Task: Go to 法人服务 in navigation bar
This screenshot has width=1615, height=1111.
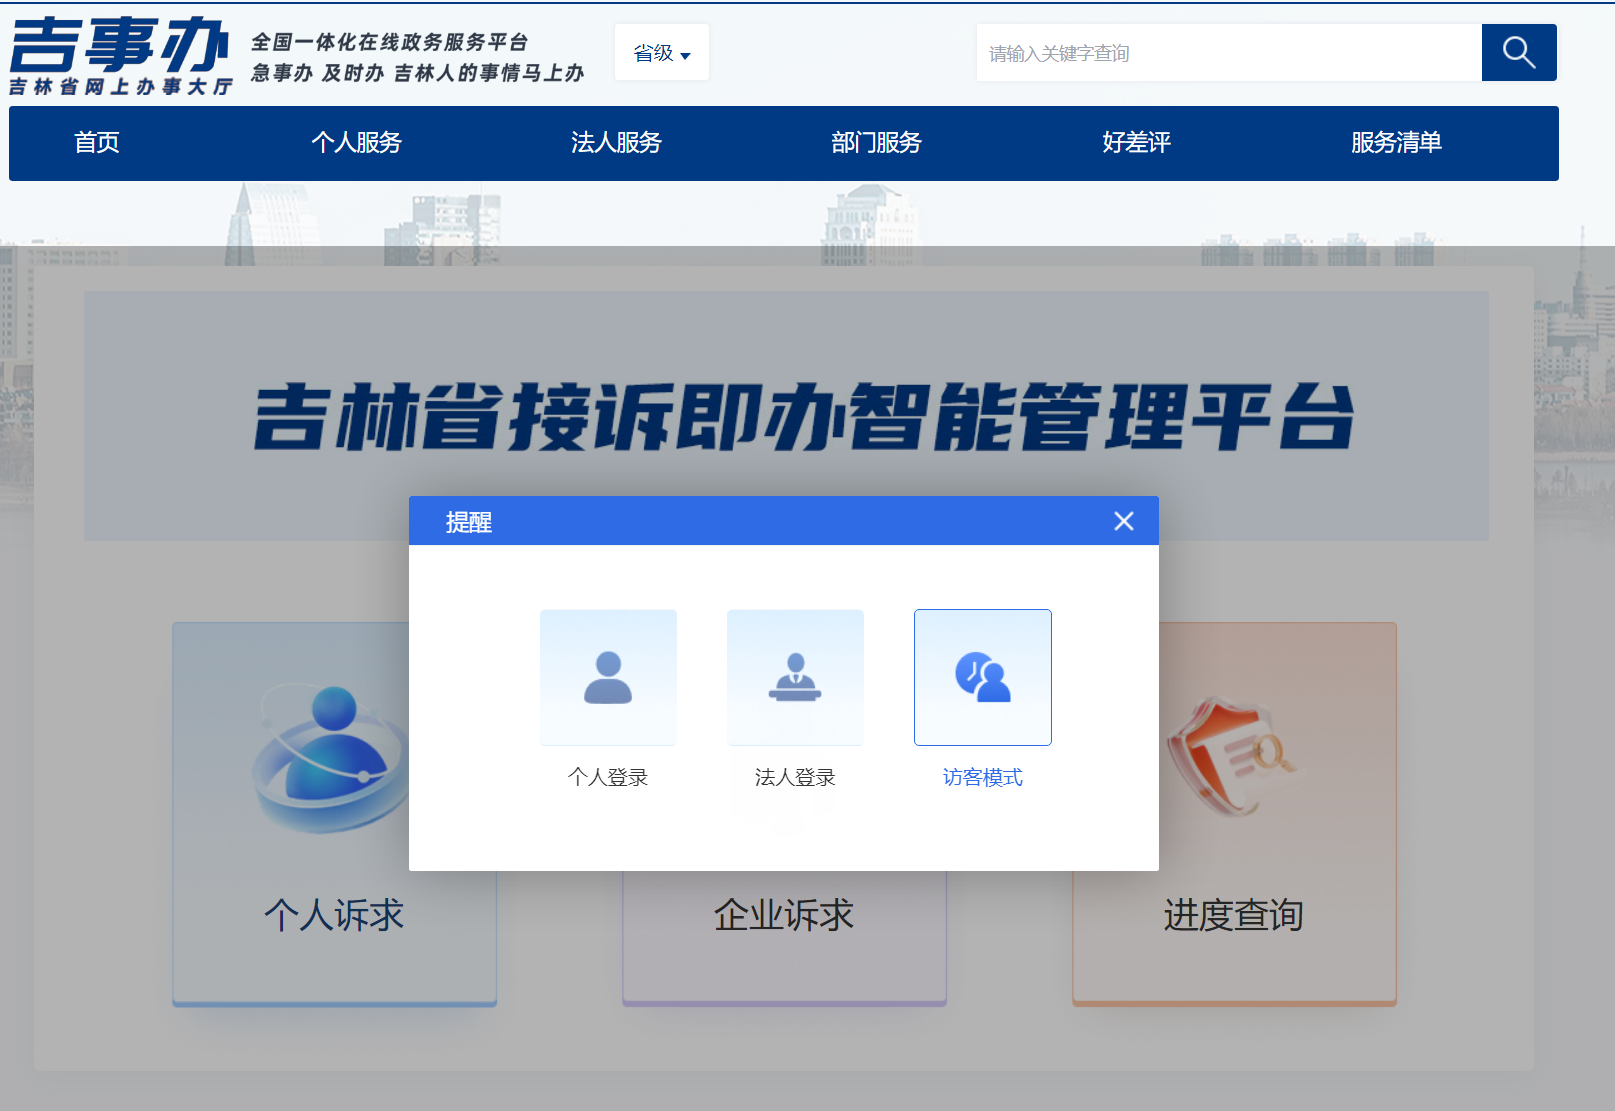Action: click(616, 143)
